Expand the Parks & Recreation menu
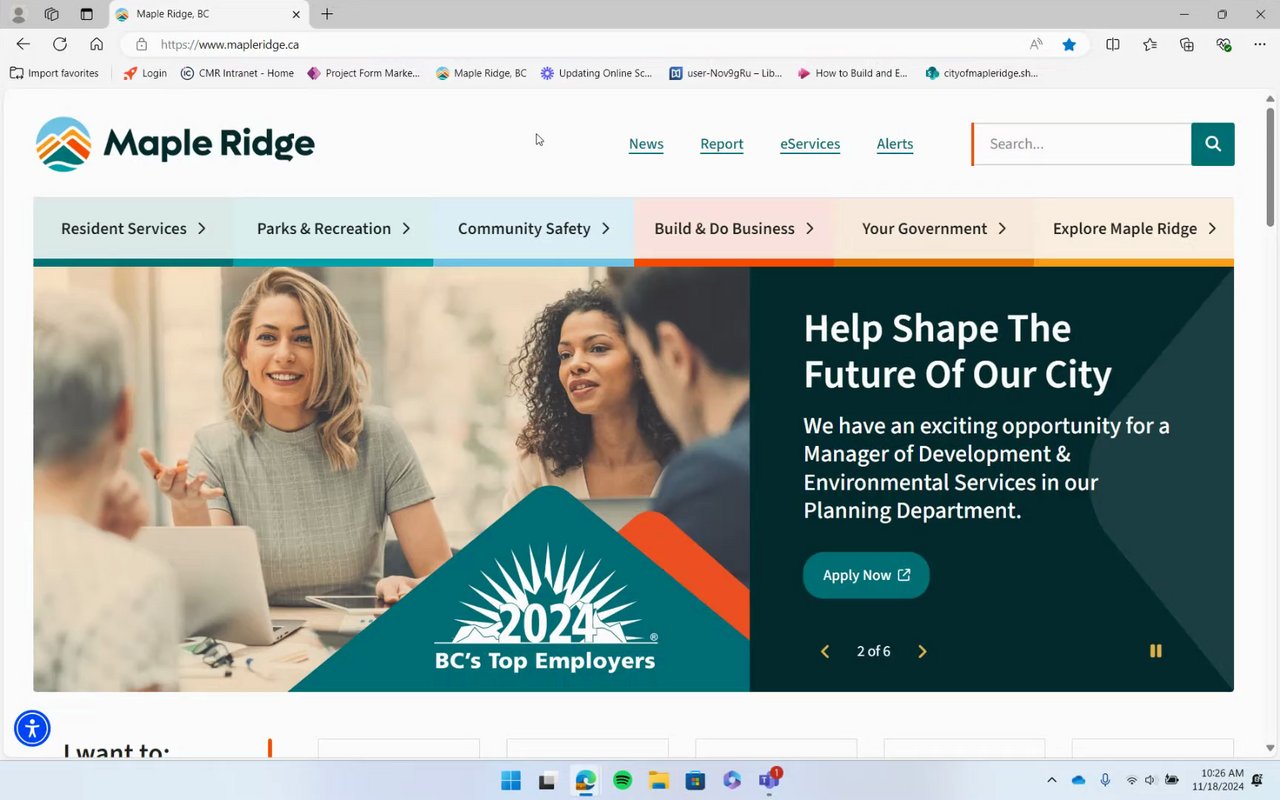Screen dimensions: 1280x800 coord(333,229)
